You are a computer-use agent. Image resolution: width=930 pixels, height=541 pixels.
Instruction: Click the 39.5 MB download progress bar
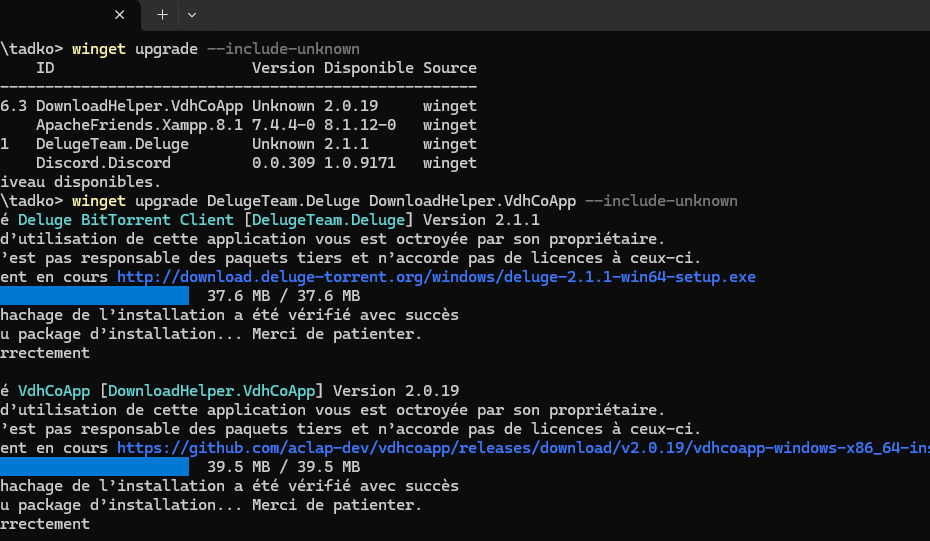click(x=94, y=467)
